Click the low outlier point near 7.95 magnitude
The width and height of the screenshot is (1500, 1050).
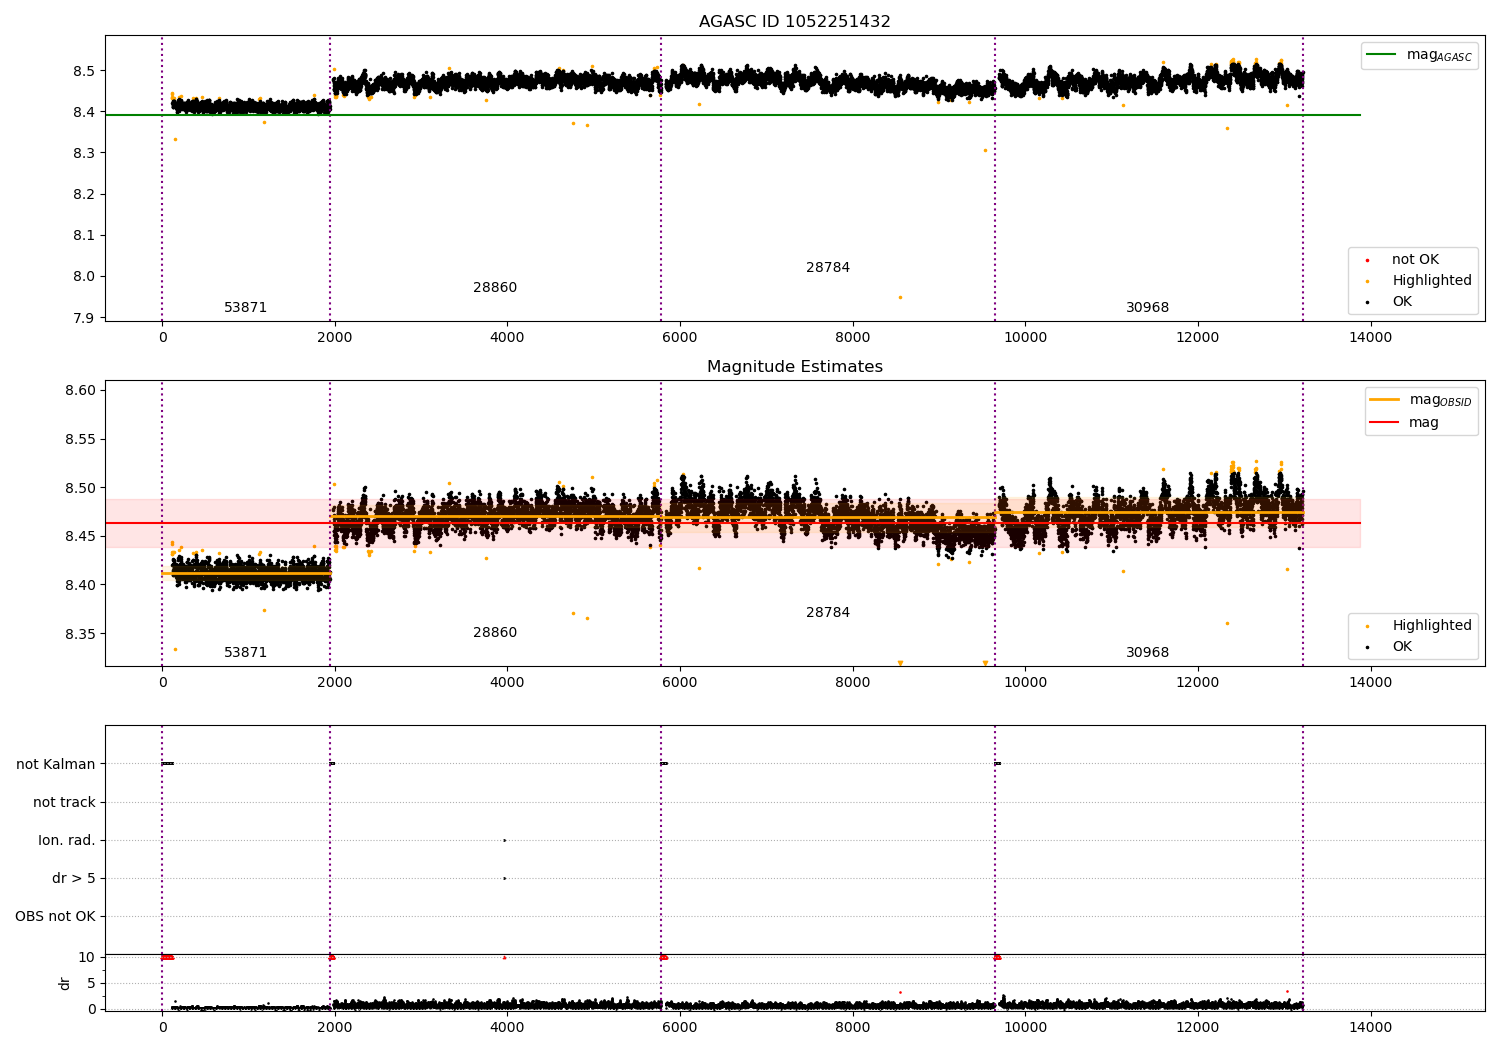tap(900, 297)
